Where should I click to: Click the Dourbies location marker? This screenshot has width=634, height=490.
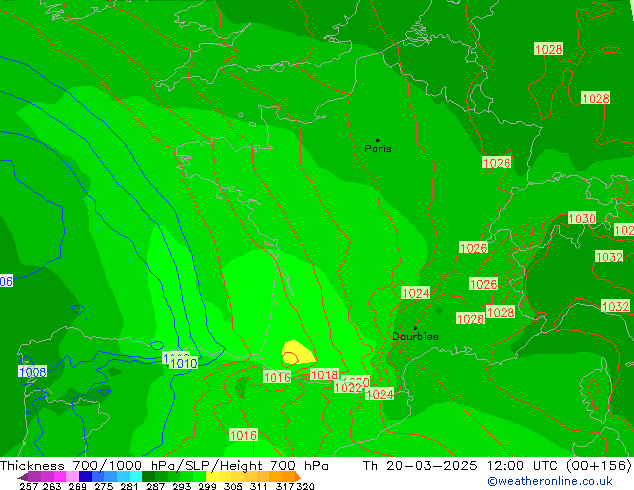point(415,329)
